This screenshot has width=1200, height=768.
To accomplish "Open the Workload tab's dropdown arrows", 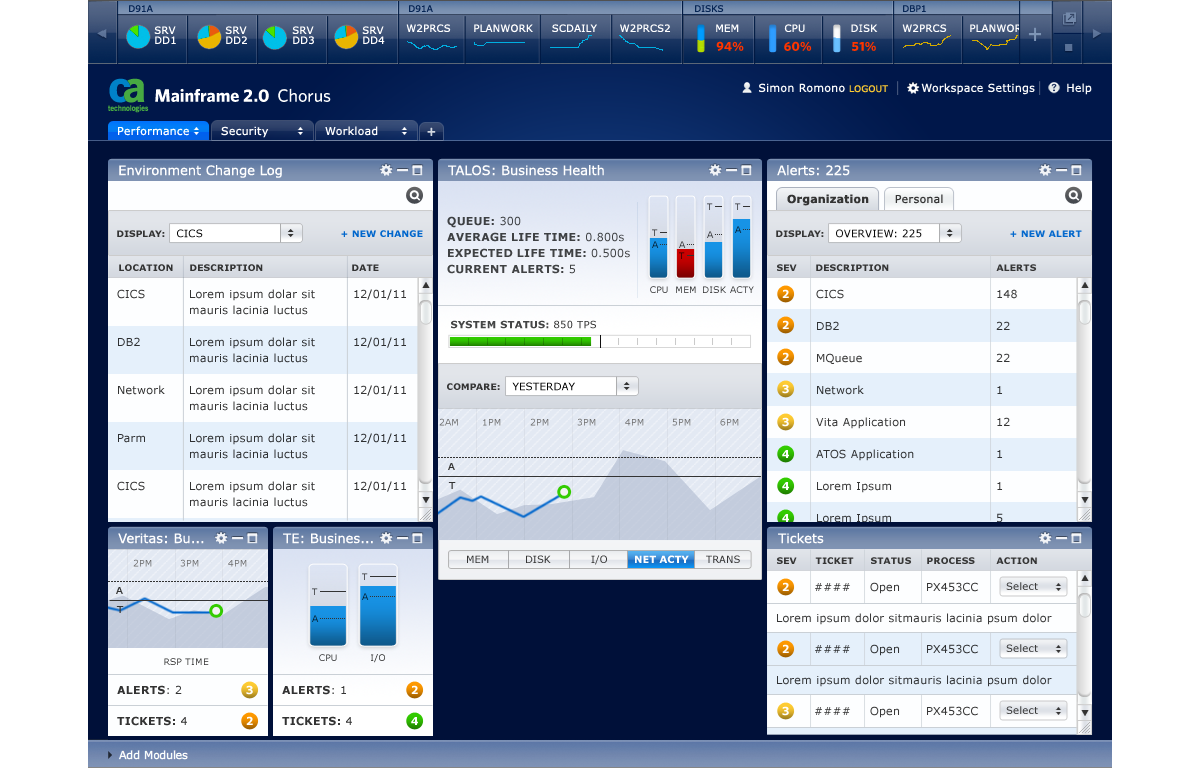I will point(404,131).
